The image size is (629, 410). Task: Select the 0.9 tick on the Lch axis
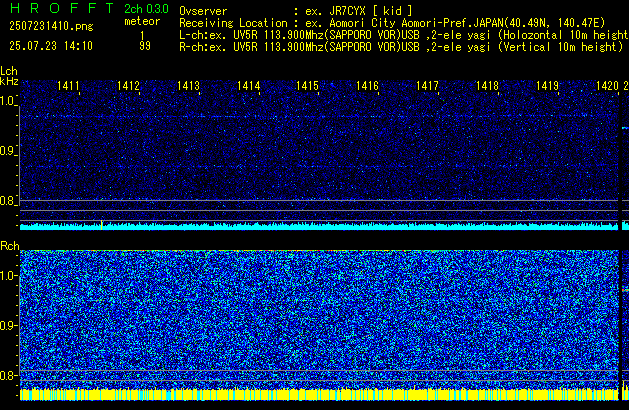tap(8, 151)
